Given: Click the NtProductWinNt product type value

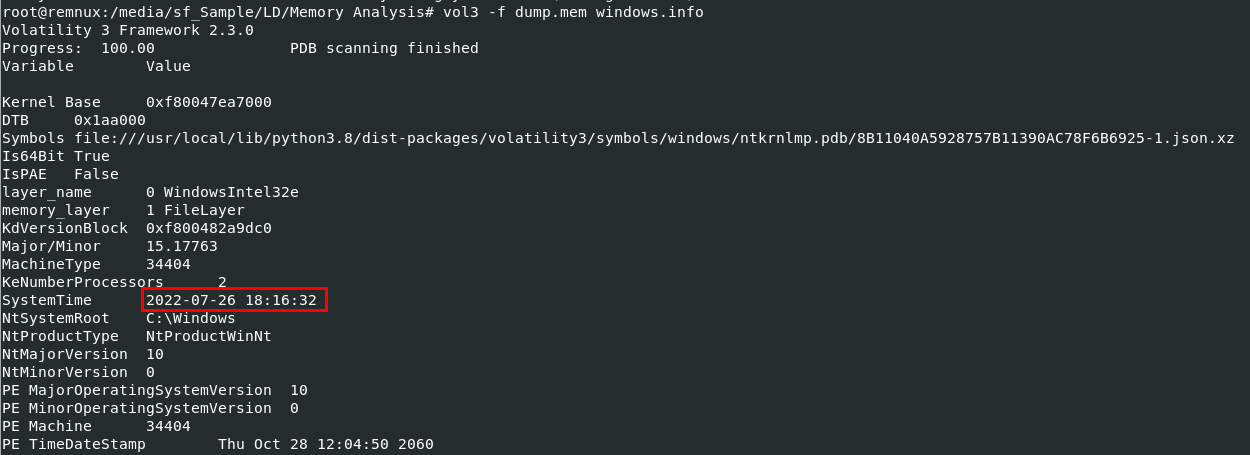Looking at the screenshot, I should click(208, 336).
